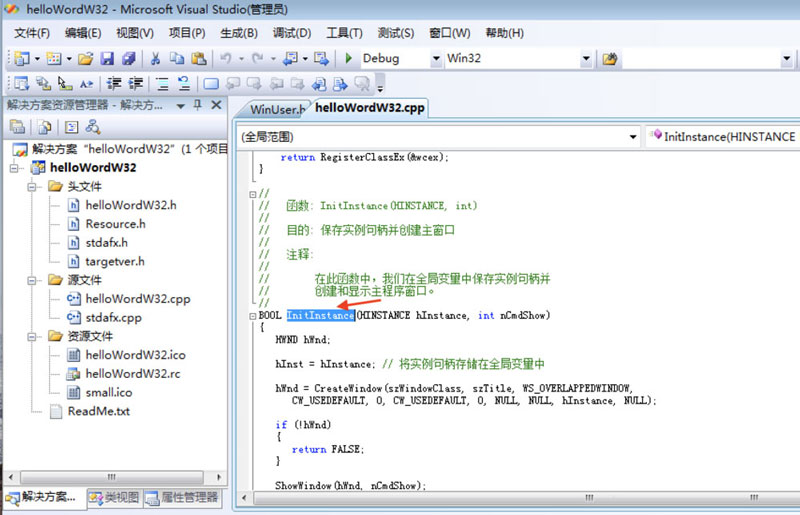
Task: Click the New Project toolbar icon
Action: (21, 58)
